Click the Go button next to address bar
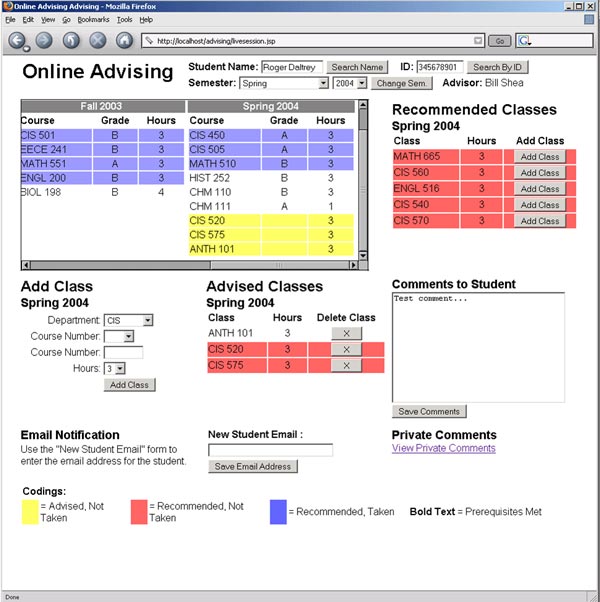The width and height of the screenshot is (600, 602). [x=499, y=41]
